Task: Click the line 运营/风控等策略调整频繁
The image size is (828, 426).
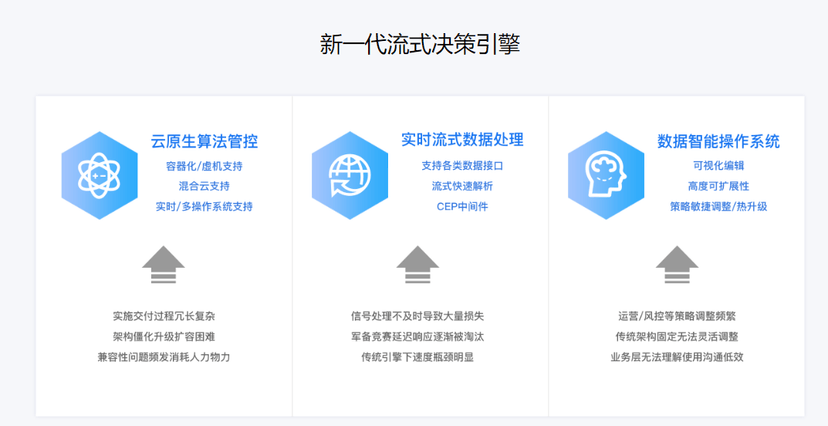Action: [x=677, y=316]
